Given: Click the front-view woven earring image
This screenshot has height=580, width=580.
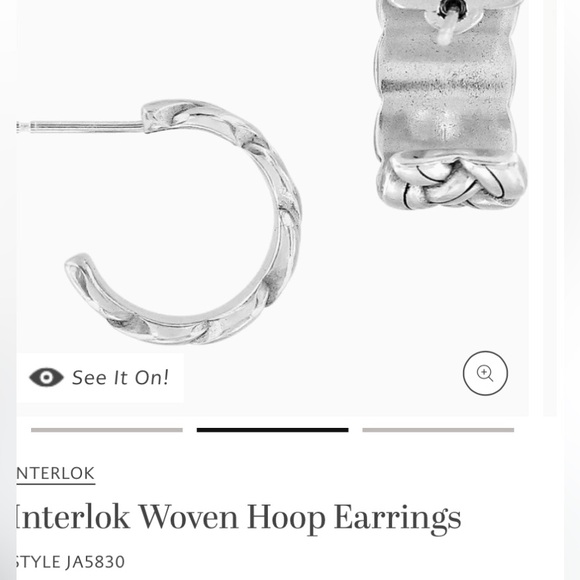Looking at the screenshot, I should click(x=451, y=105).
